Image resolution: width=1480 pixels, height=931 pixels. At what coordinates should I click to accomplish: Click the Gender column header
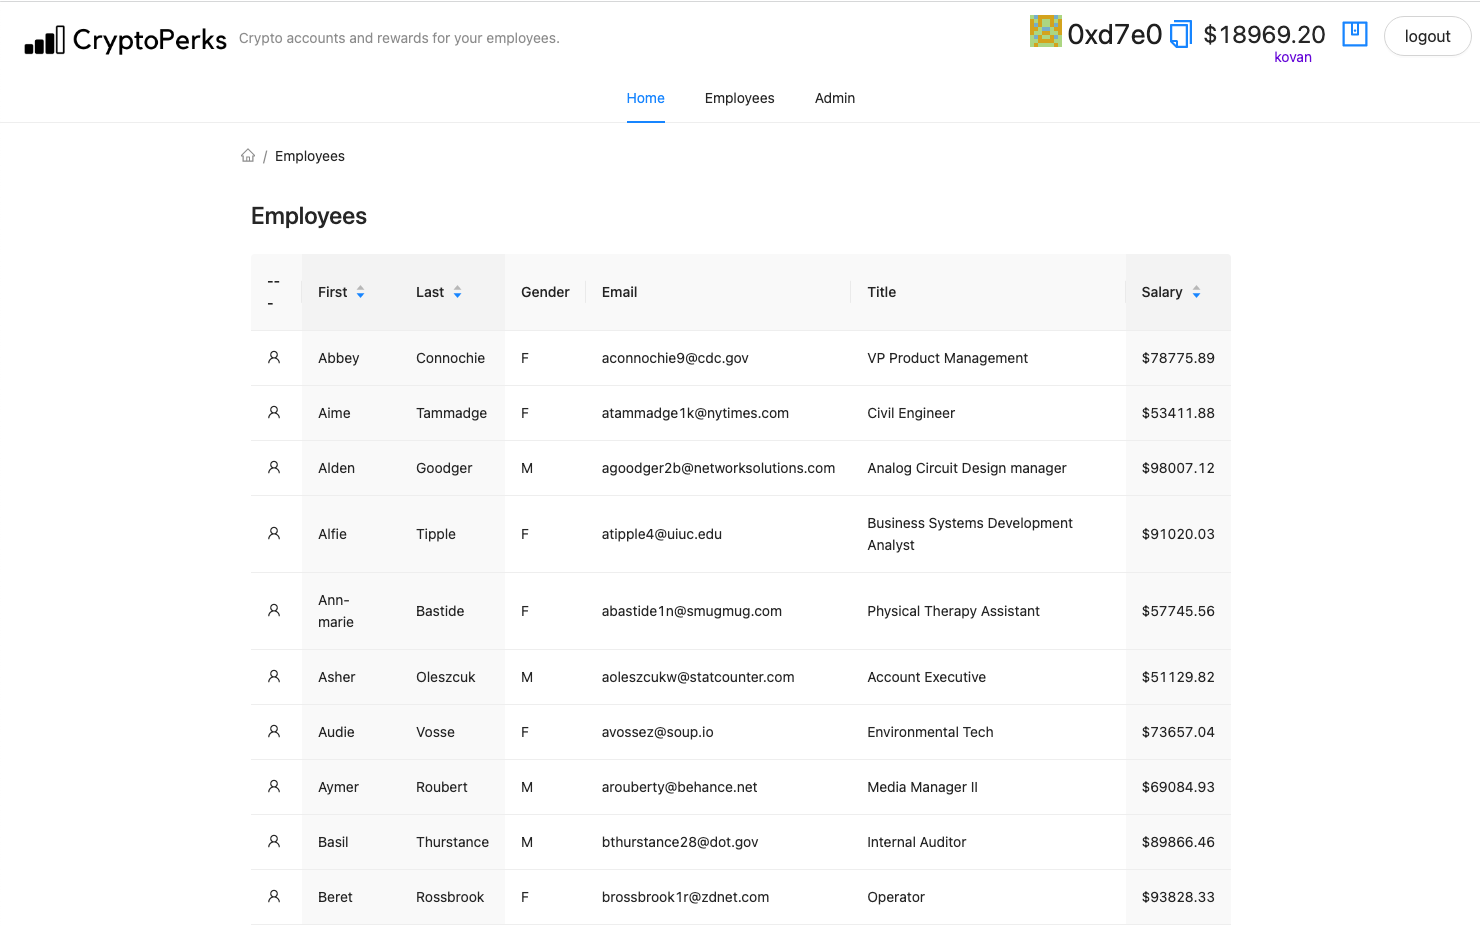[x=545, y=292]
